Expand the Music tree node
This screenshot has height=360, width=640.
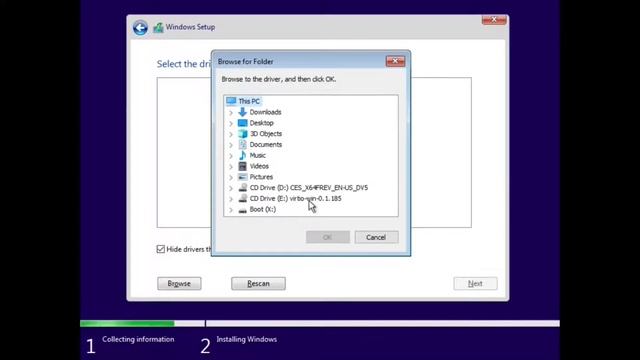point(231,156)
